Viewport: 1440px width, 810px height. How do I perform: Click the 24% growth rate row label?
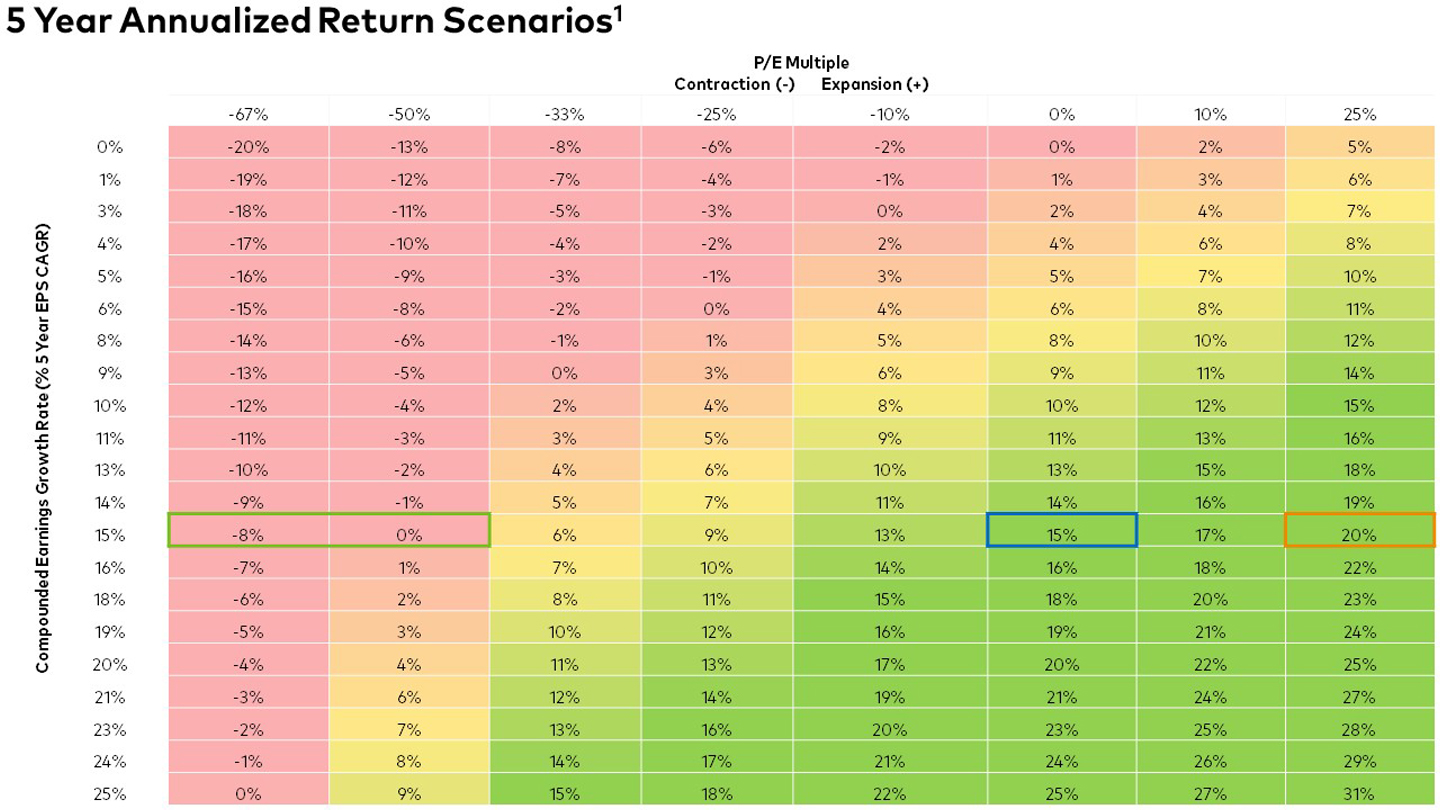tap(109, 762)
